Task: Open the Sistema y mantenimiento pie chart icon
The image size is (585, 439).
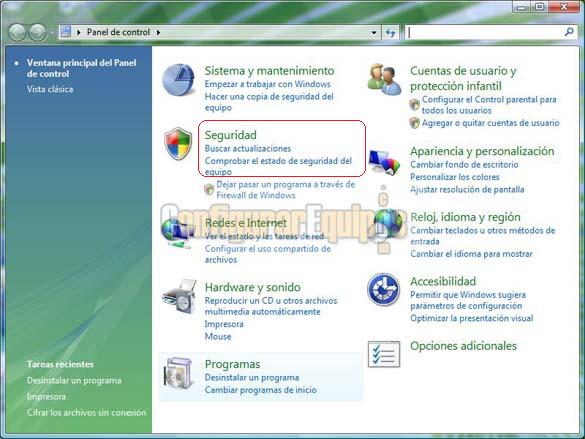Action: pyautogui.click(x=179, y=80)
